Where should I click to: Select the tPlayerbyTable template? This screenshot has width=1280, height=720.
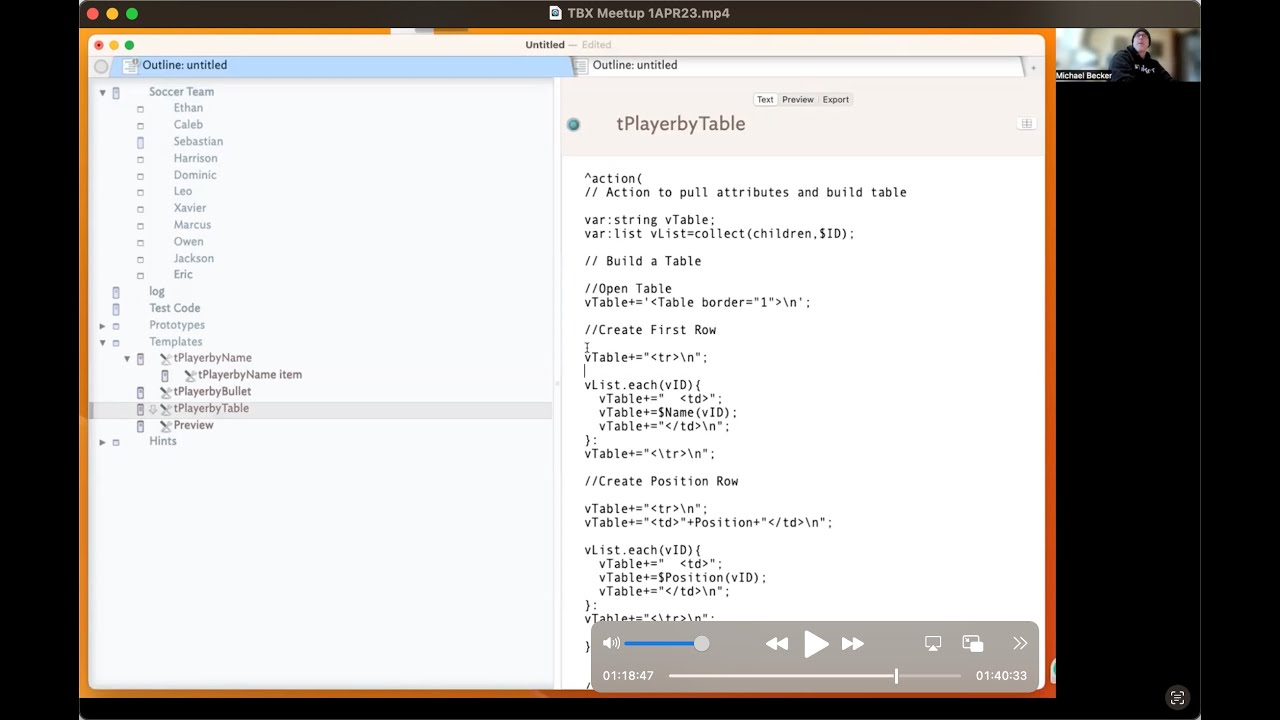point(211,408)
